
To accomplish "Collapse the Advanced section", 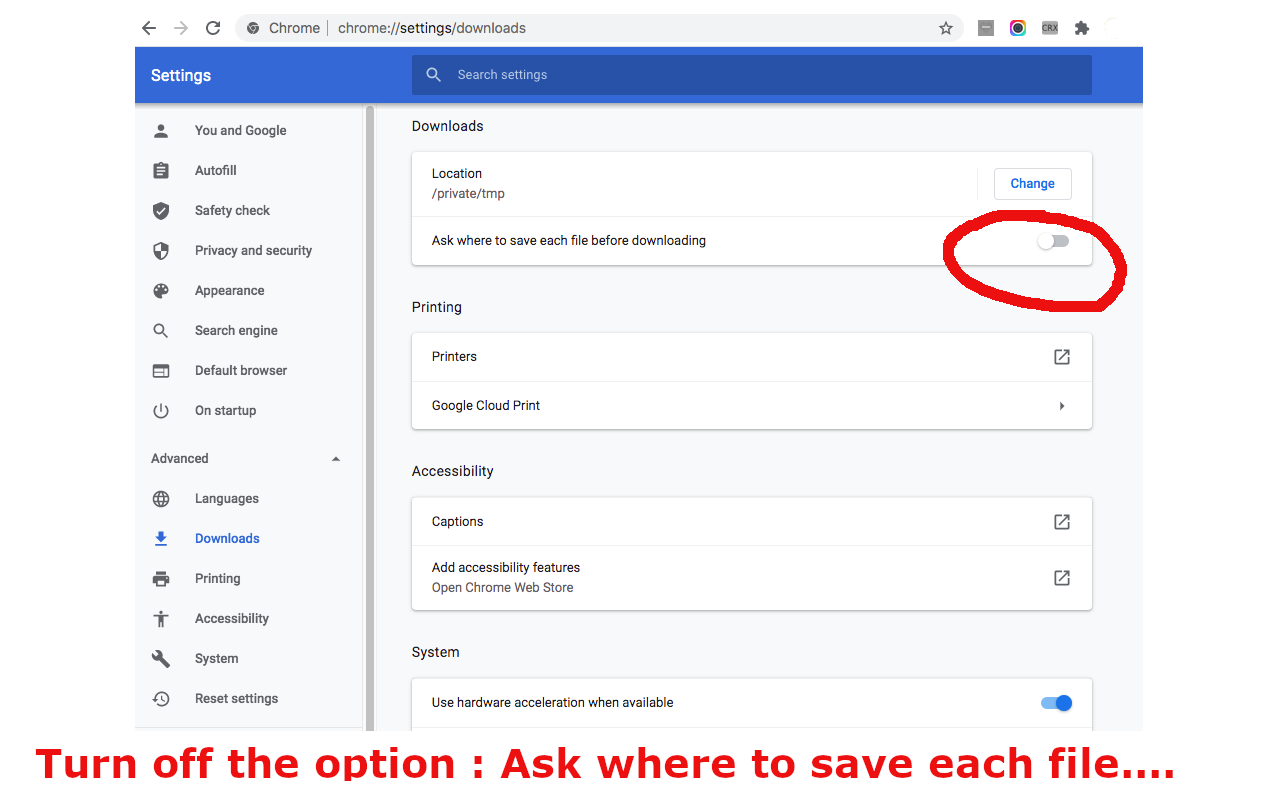I will coord(336,459).
